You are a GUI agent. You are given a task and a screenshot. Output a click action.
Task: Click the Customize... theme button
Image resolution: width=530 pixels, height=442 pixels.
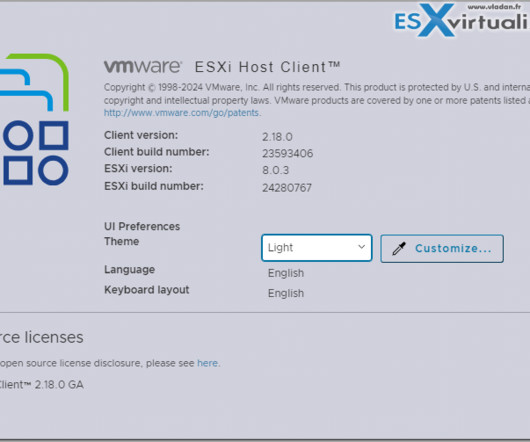pyautogui.click(x=442, y=249)
